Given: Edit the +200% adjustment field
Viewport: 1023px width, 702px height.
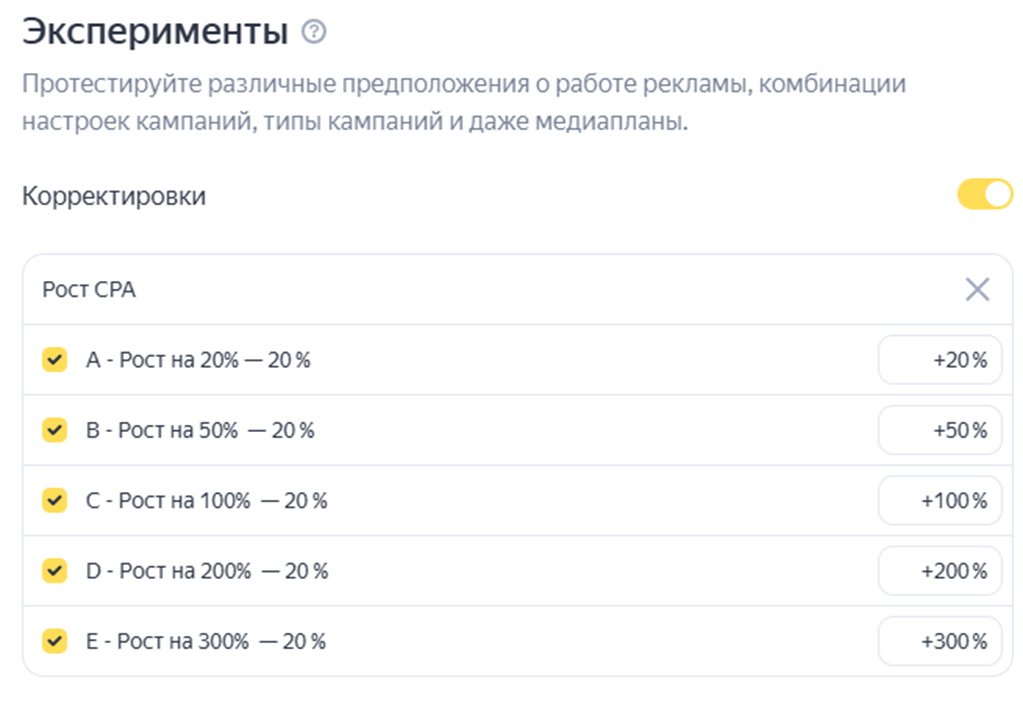Looking at the screenshot, I should 939,571.
